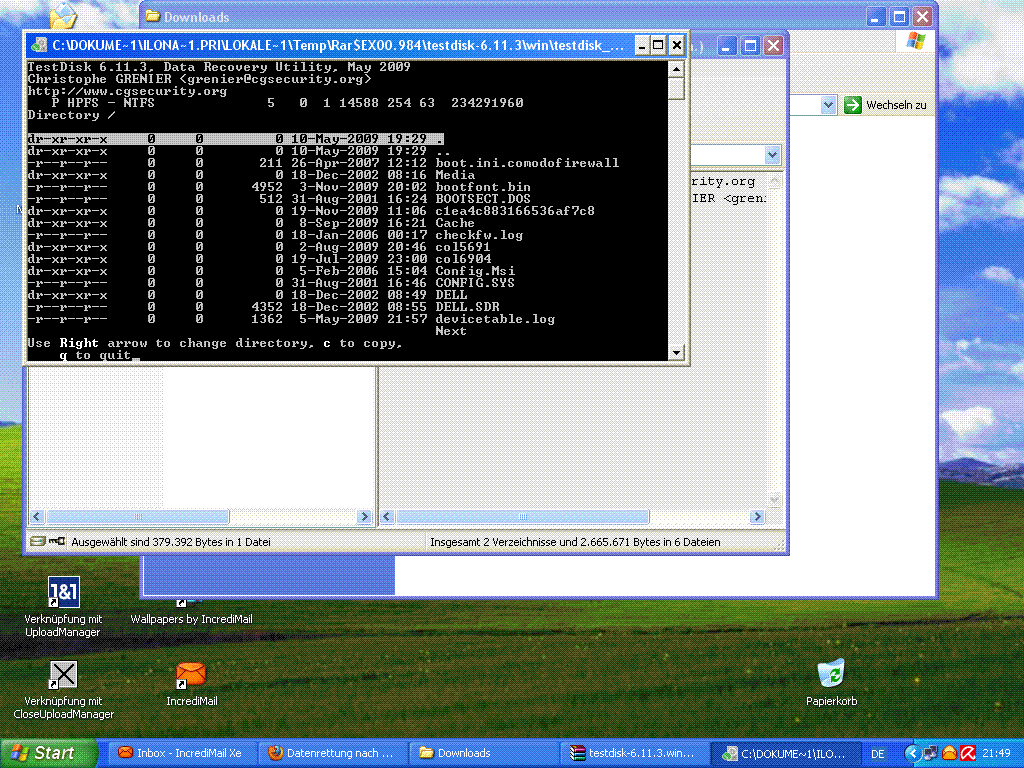Switch to Downloads taskbar button
Viewport: 1024px width, 768px height.
pyautogui.click(x=483, y=753)
